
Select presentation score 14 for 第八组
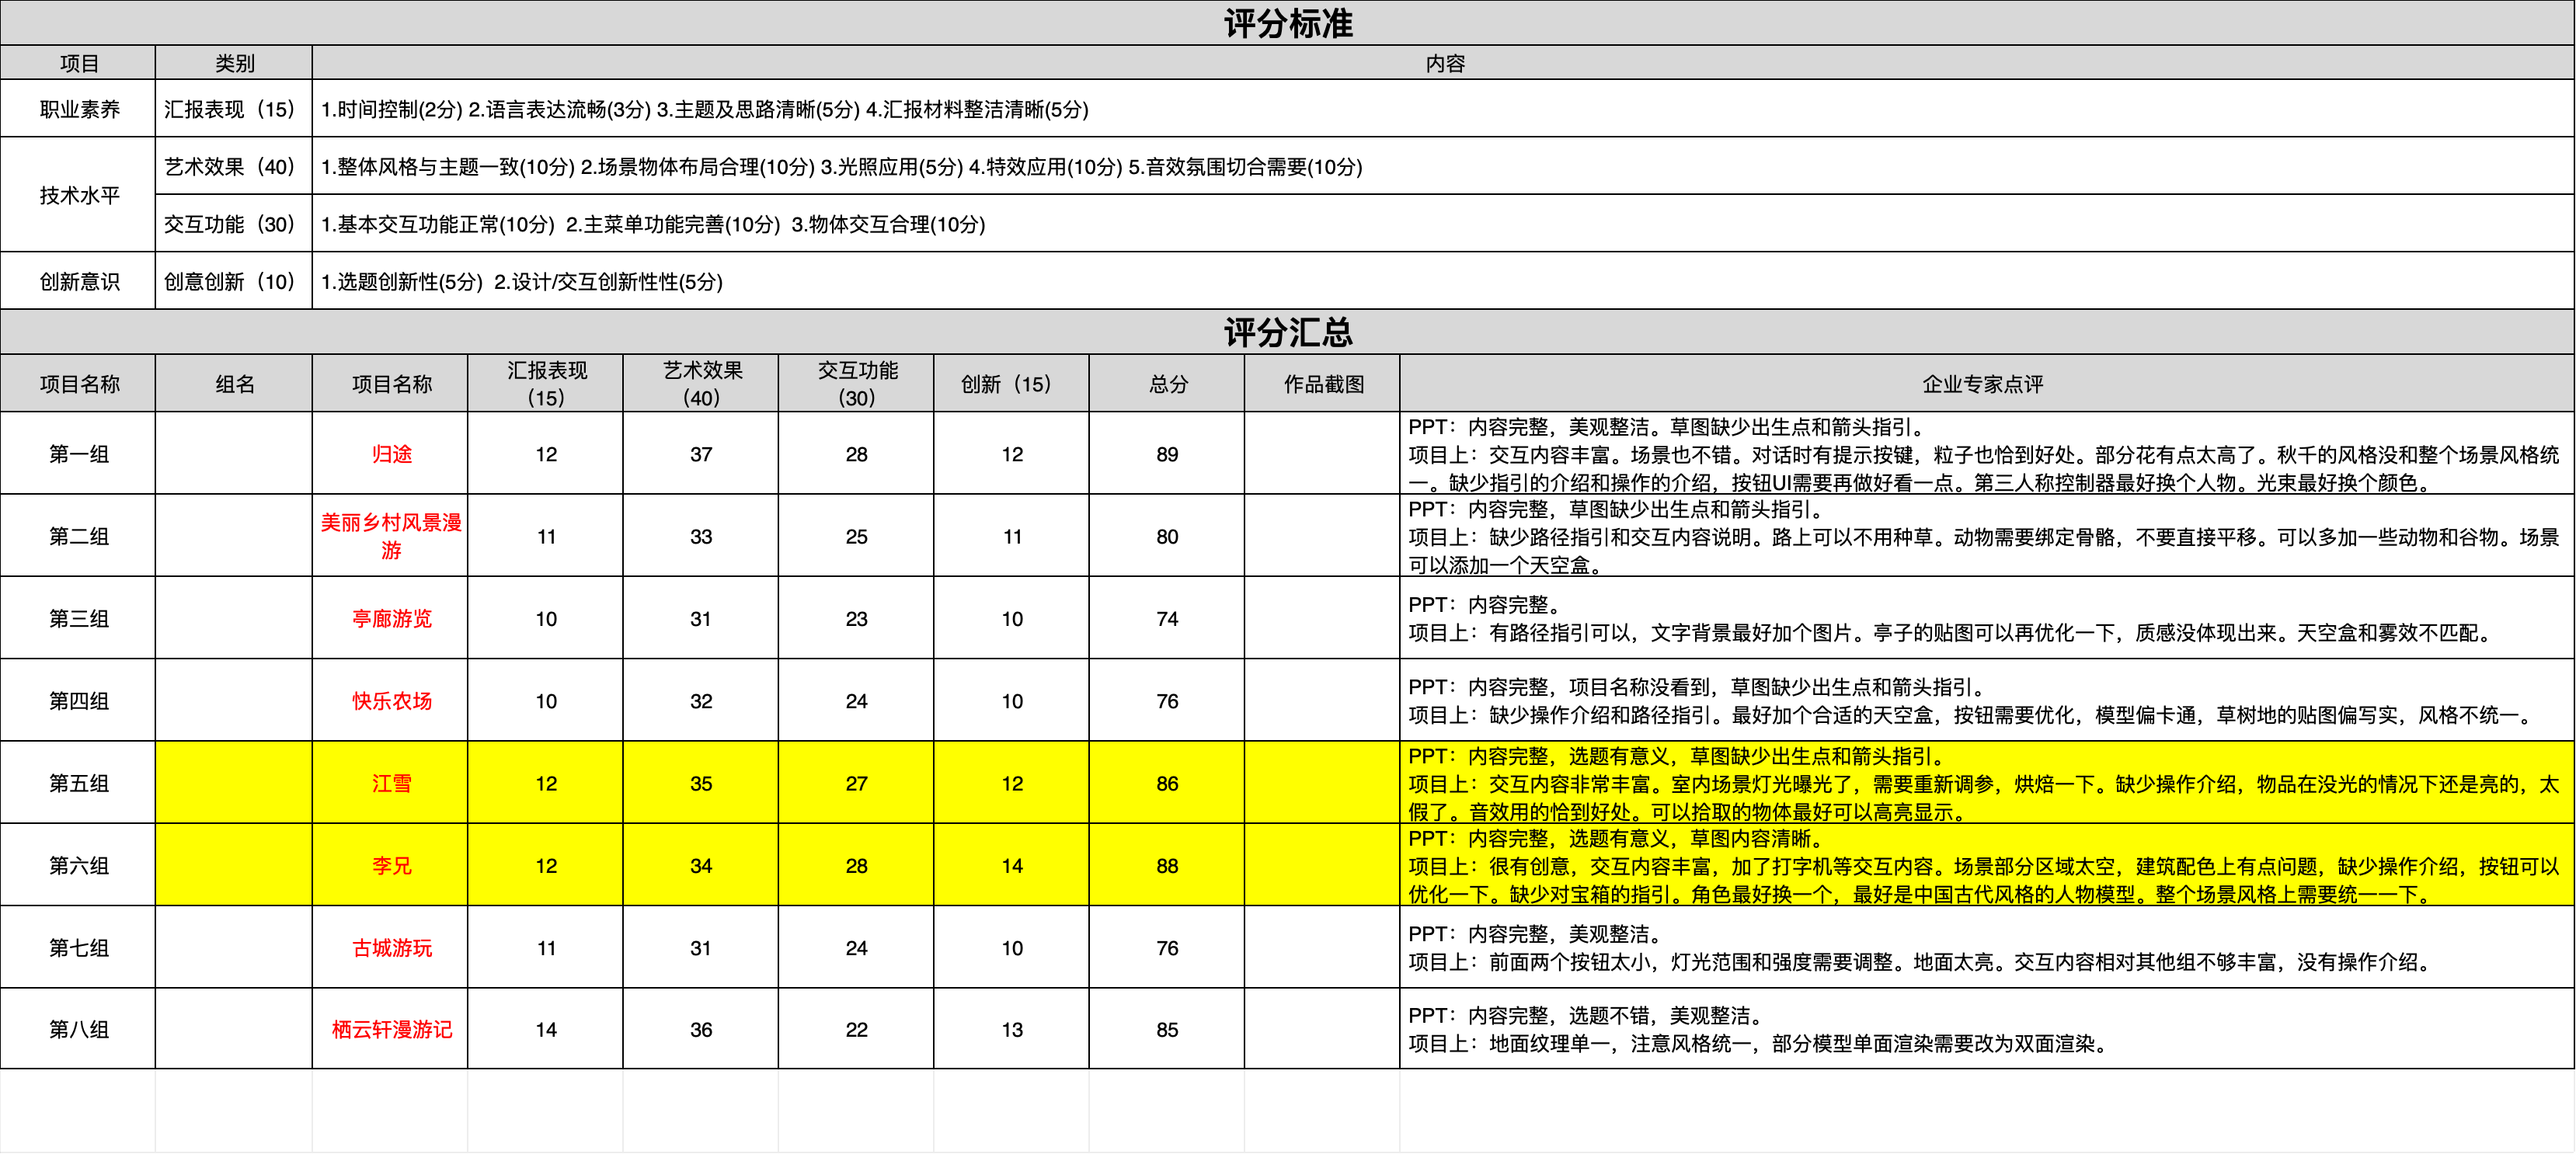546,1029
